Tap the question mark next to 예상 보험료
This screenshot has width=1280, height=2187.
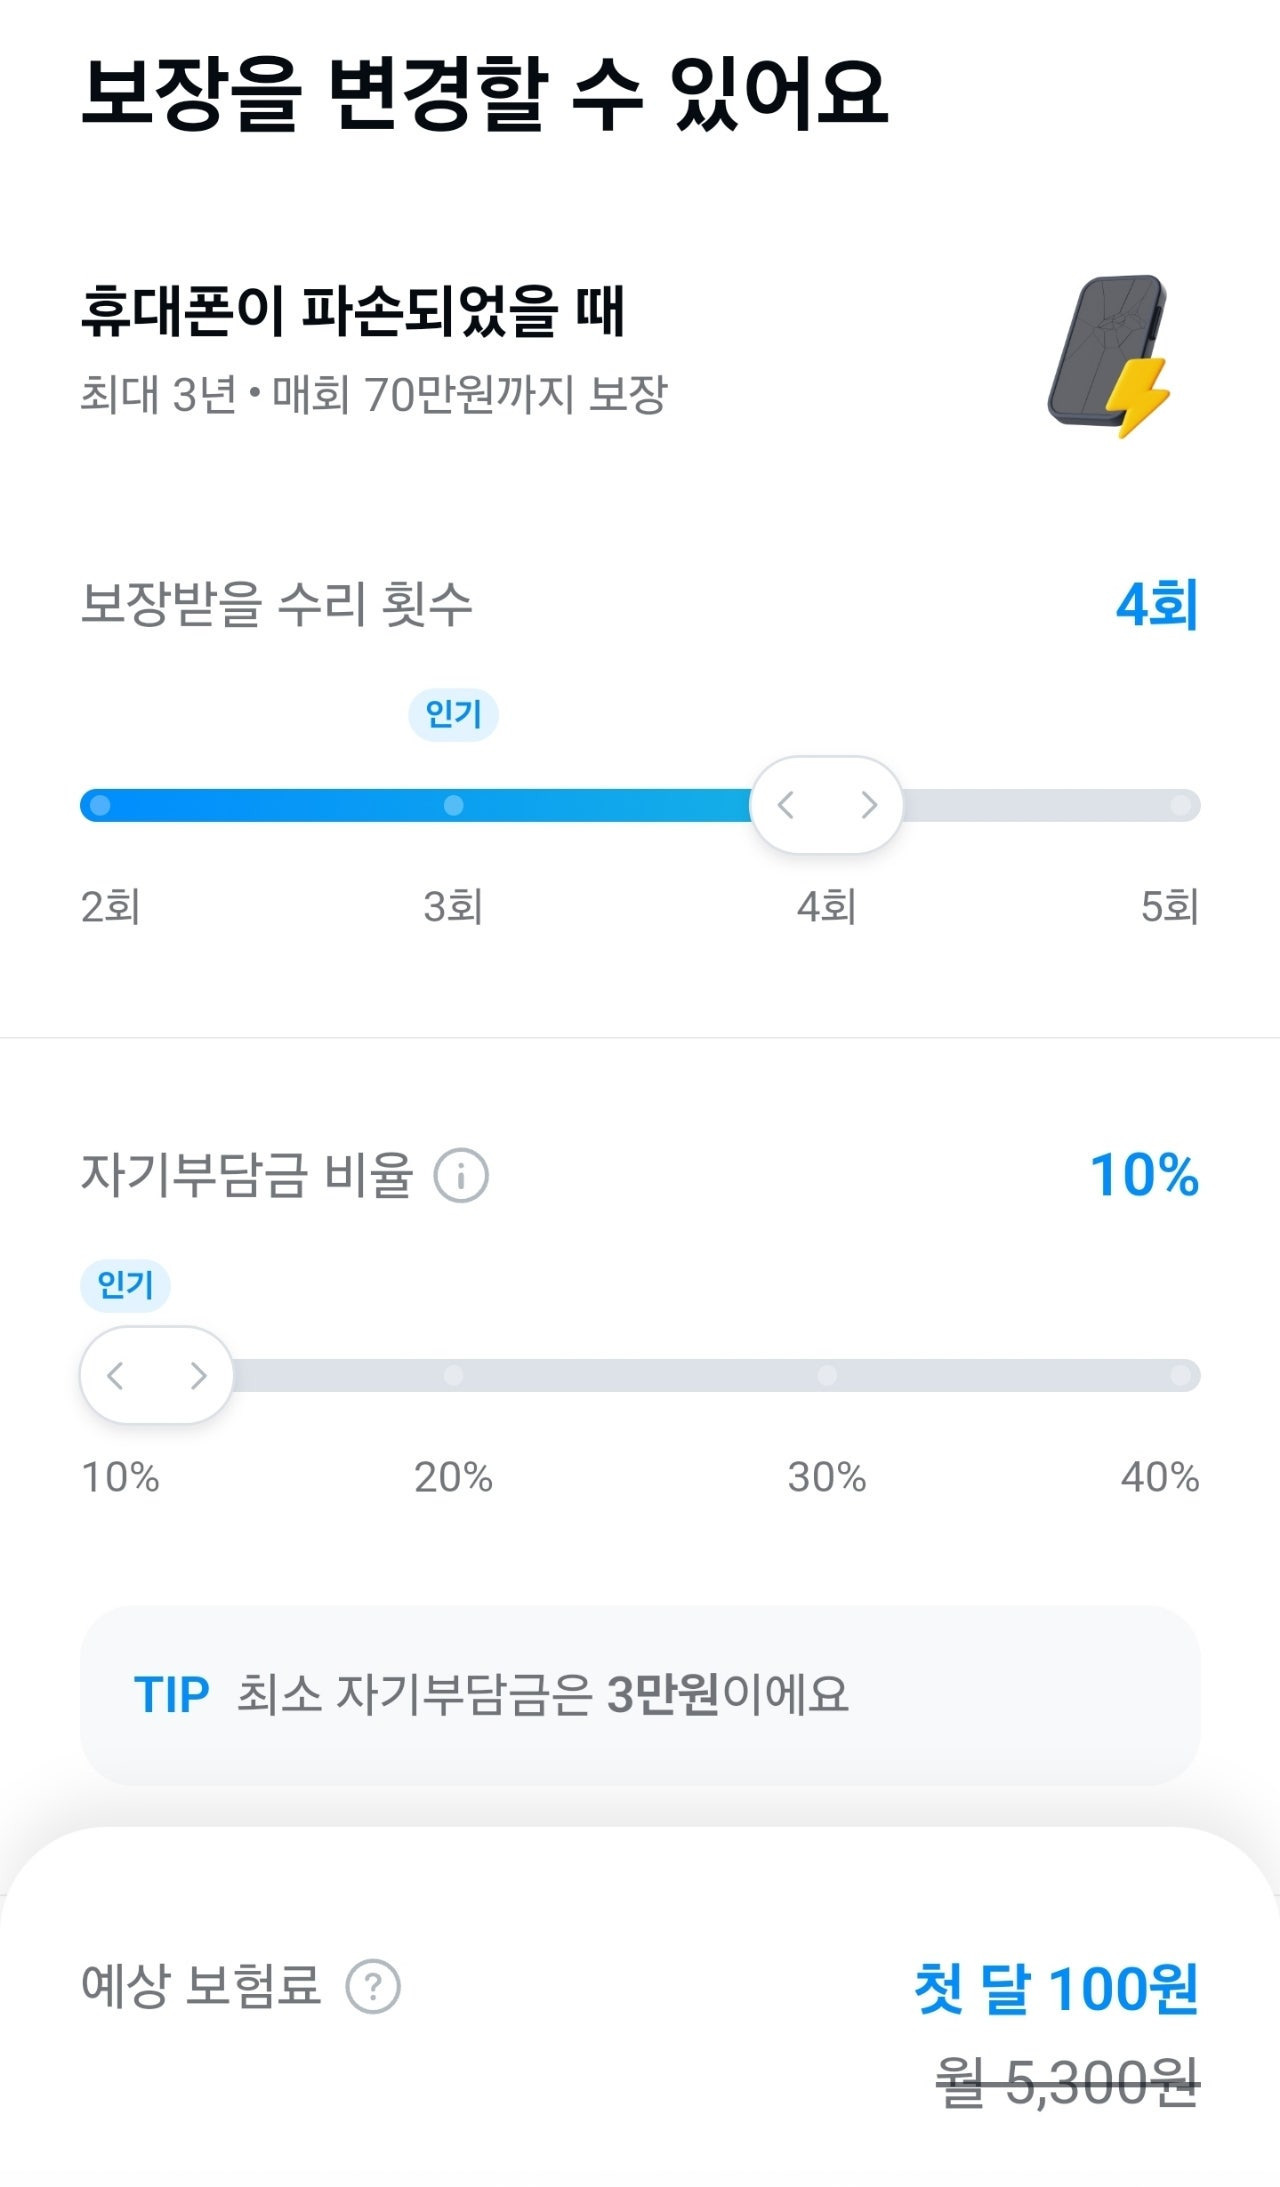(373, 1986)
